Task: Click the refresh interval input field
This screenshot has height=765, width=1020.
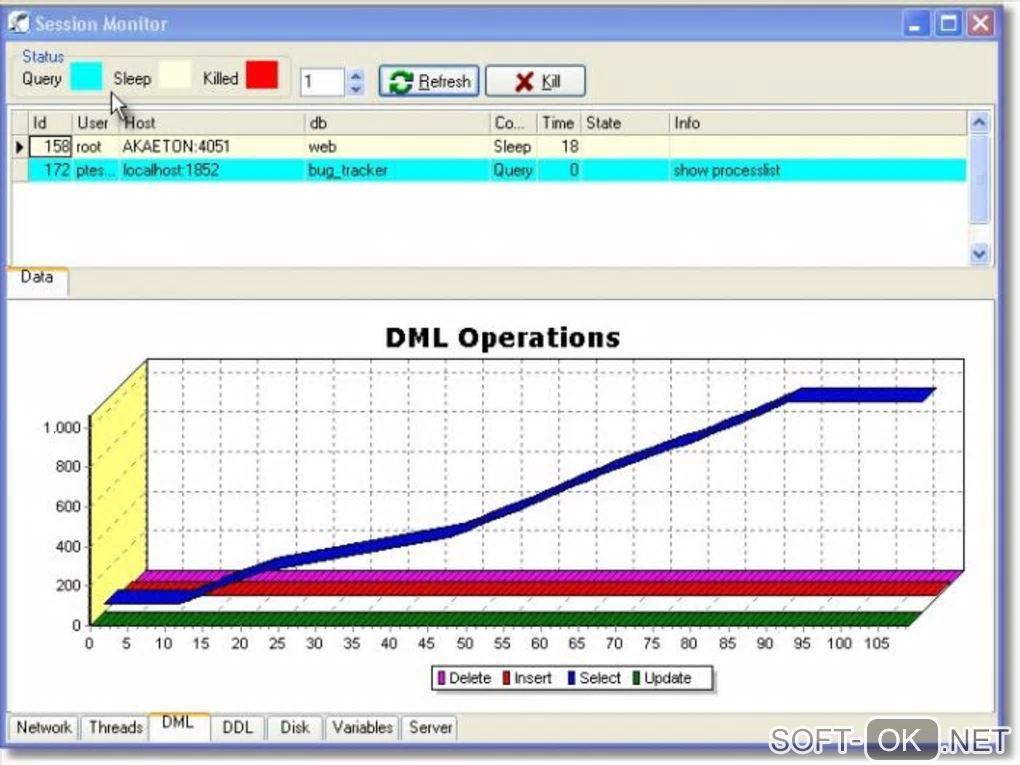Action: click(323, 82)
